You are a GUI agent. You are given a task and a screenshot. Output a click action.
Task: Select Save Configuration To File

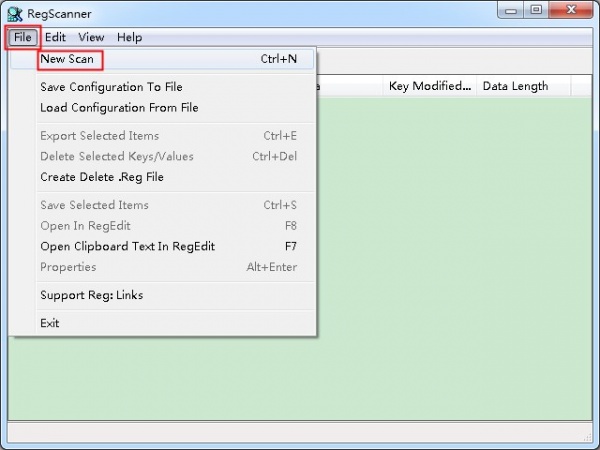(x=162, y=87)
